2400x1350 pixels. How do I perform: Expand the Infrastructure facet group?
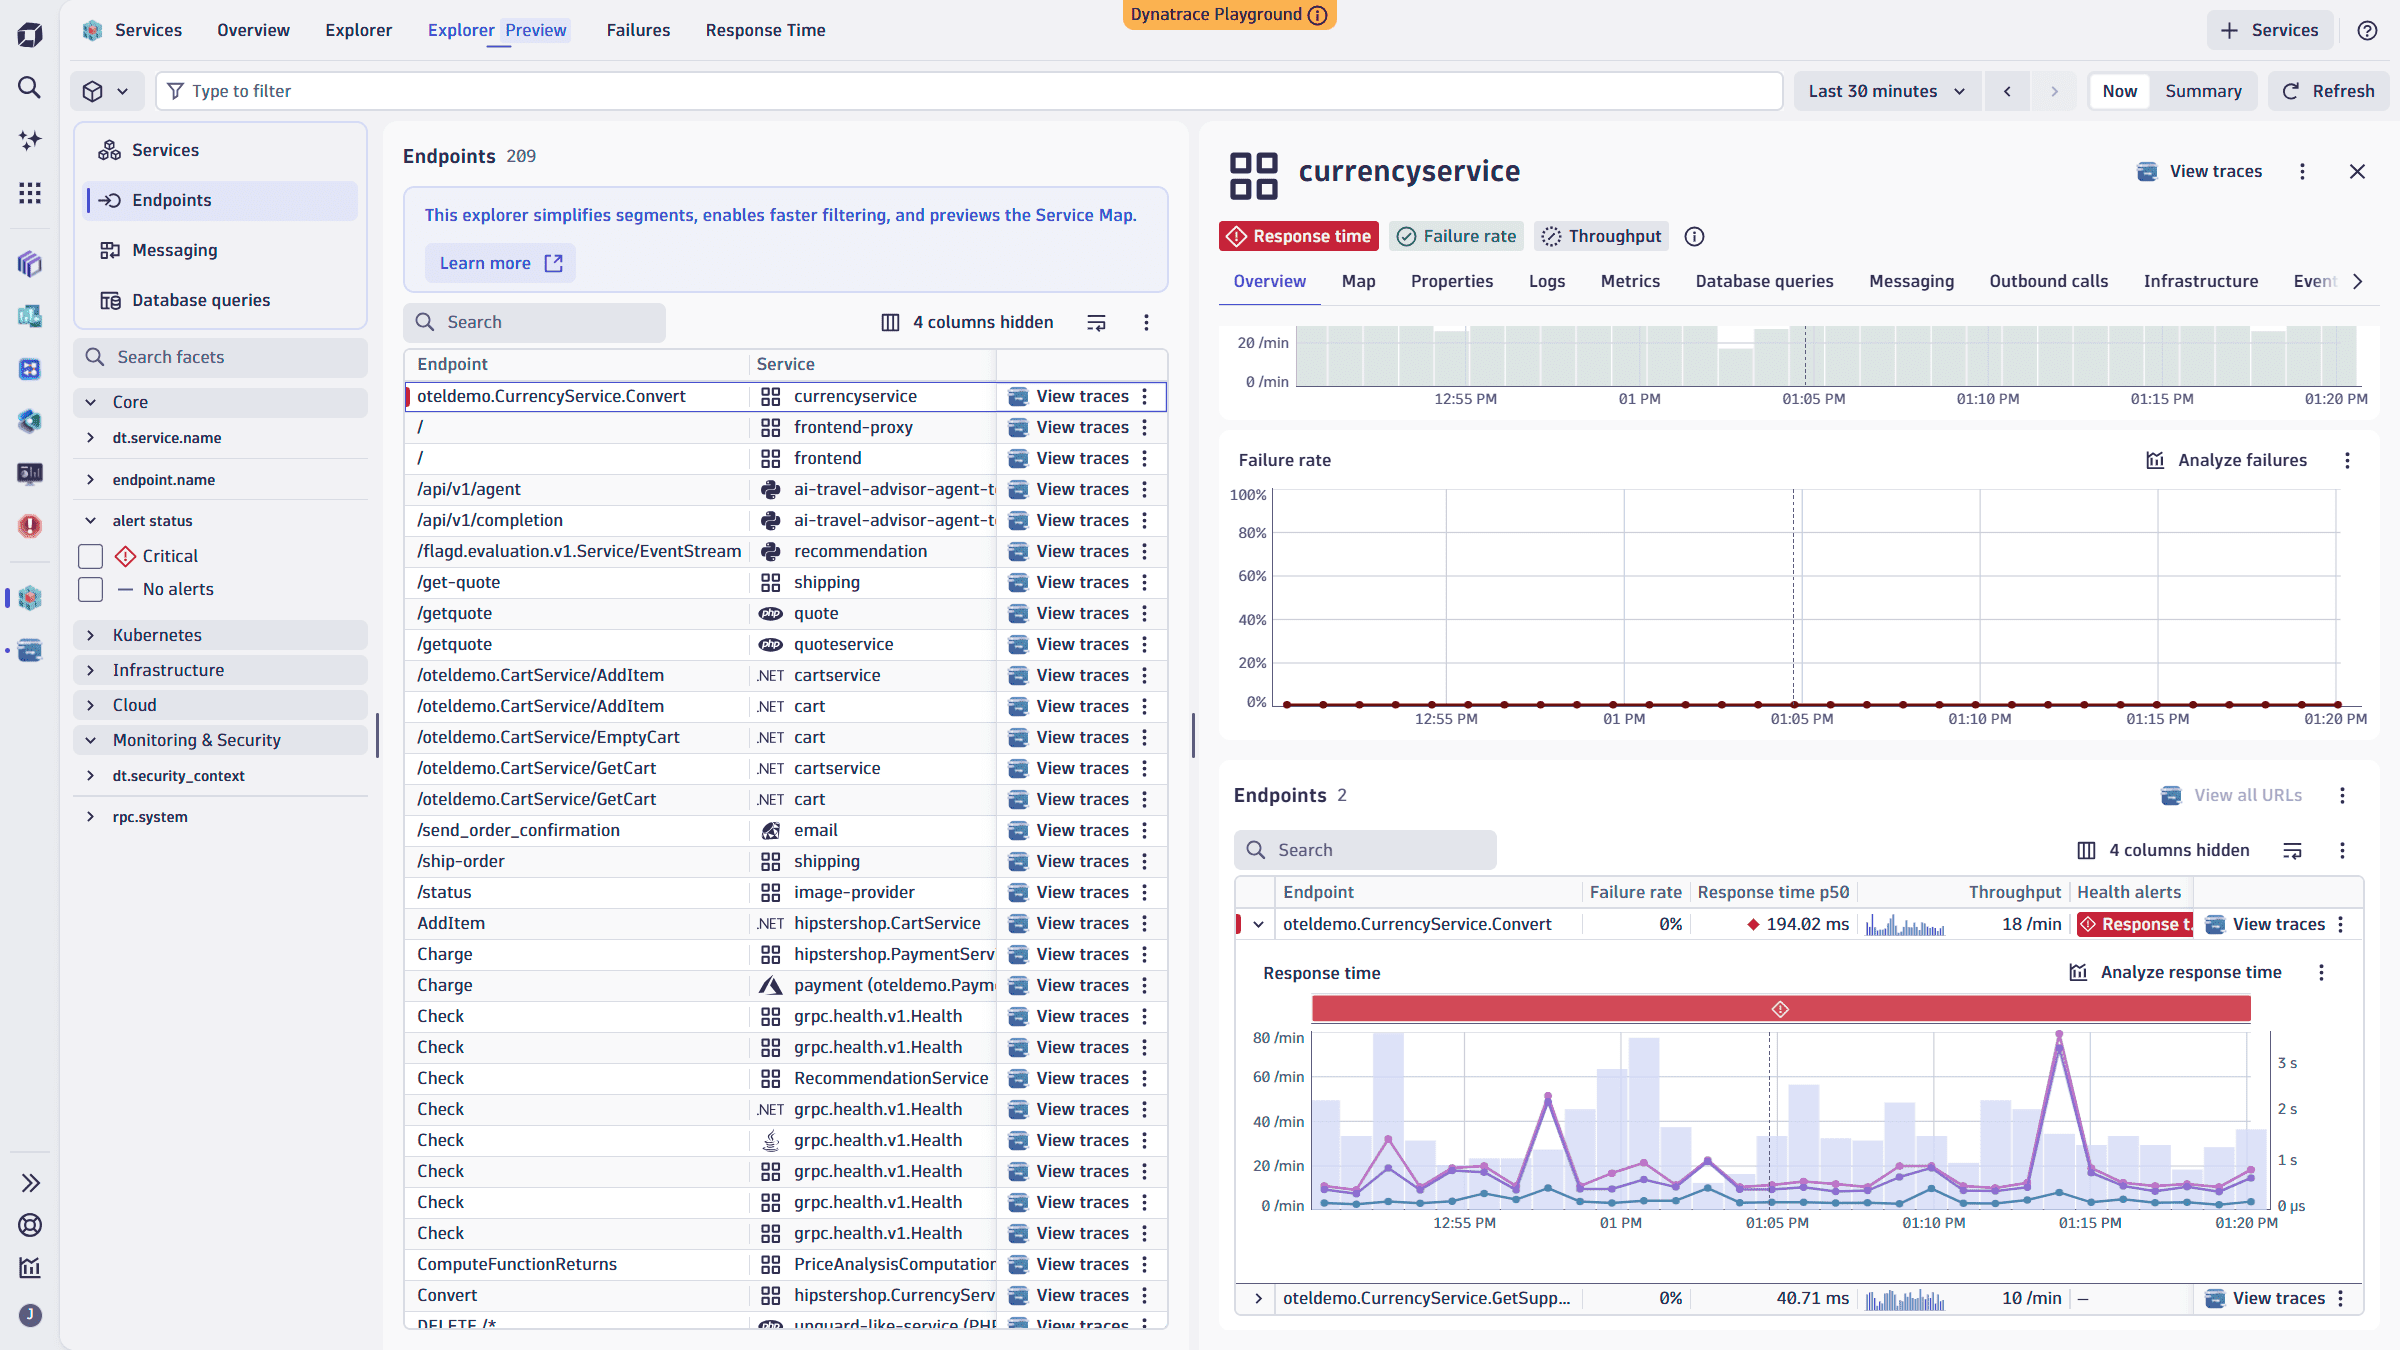coord(220,670)
